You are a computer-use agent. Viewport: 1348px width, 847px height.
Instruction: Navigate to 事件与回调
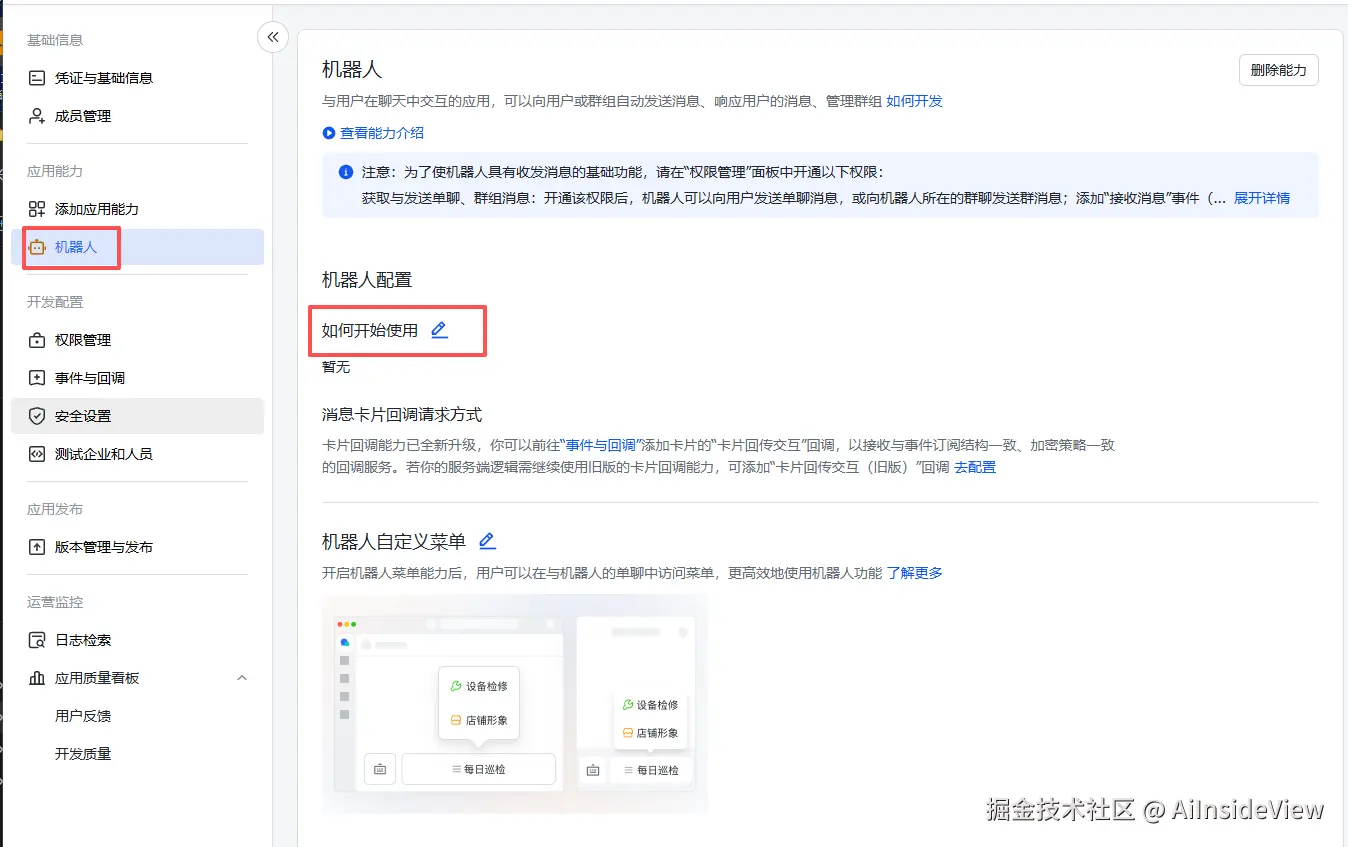click(x=137, y=378)
